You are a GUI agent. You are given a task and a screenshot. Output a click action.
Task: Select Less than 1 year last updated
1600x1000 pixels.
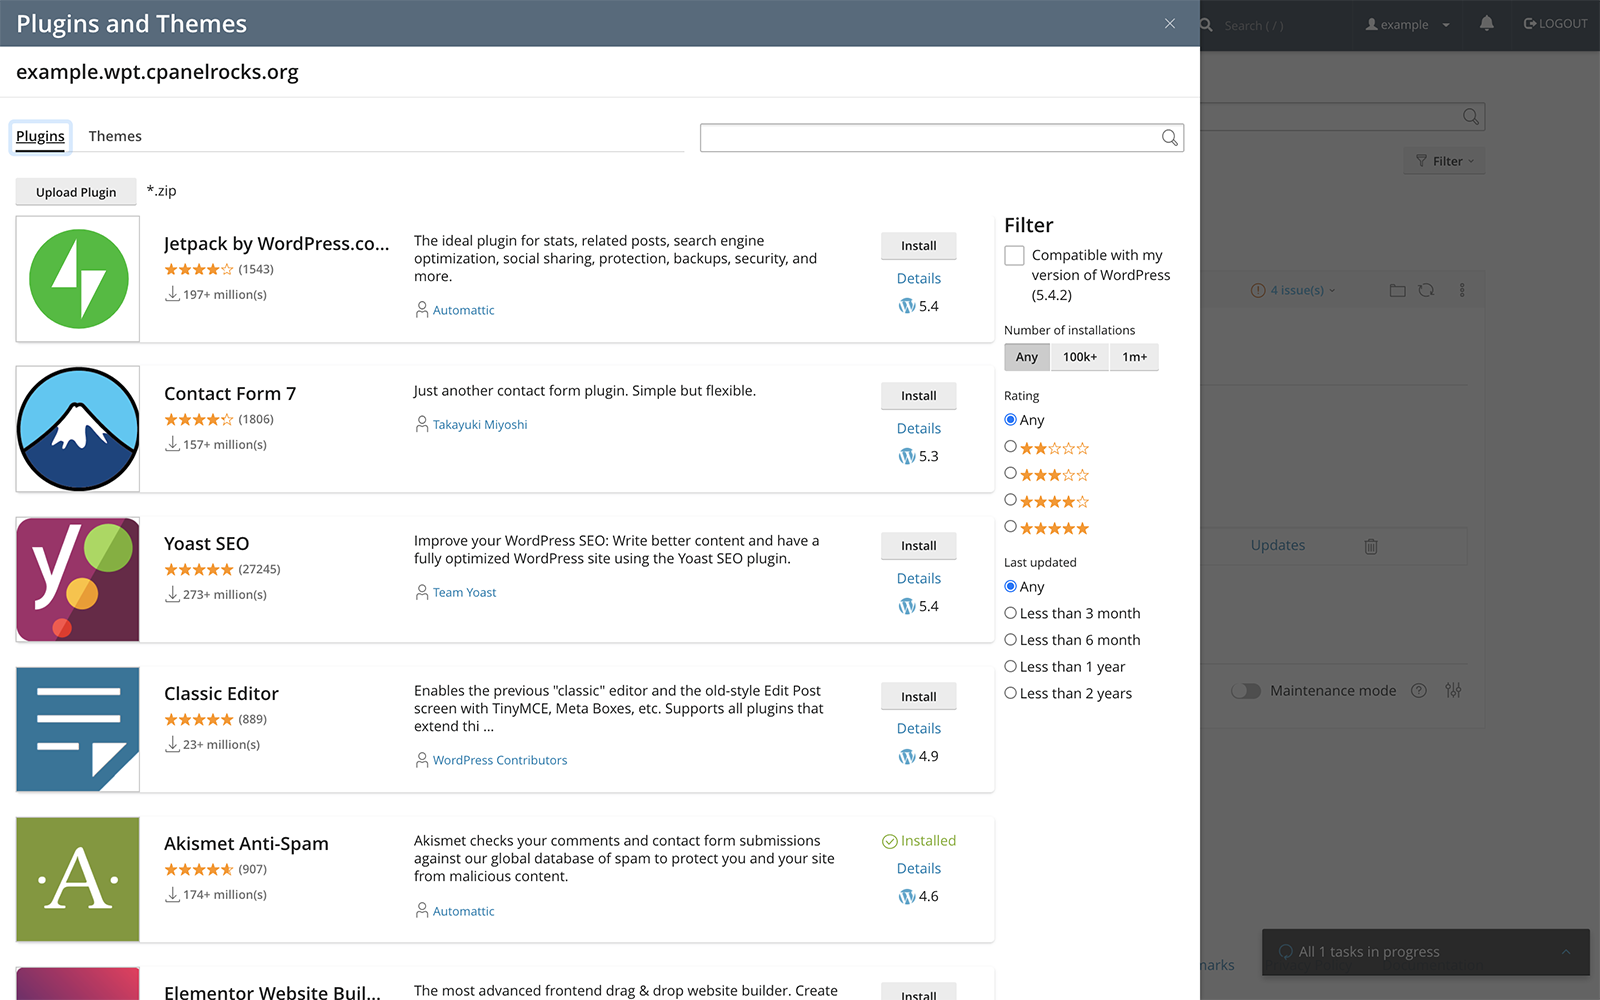(1011, 667)
